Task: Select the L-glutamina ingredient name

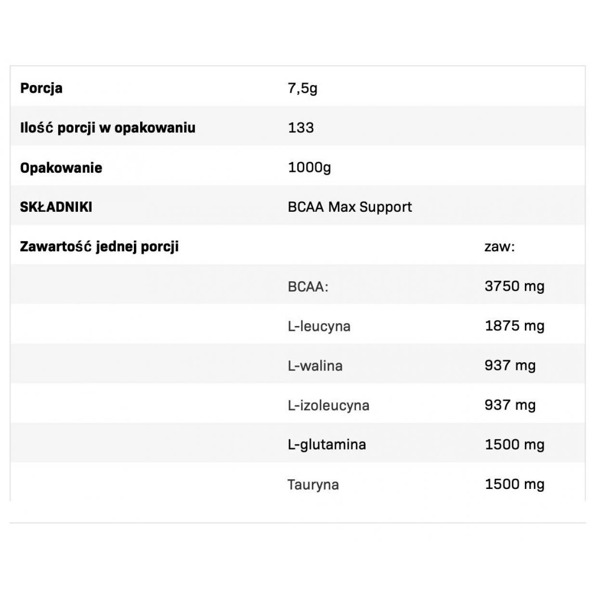Action: [x=327, y=445]
